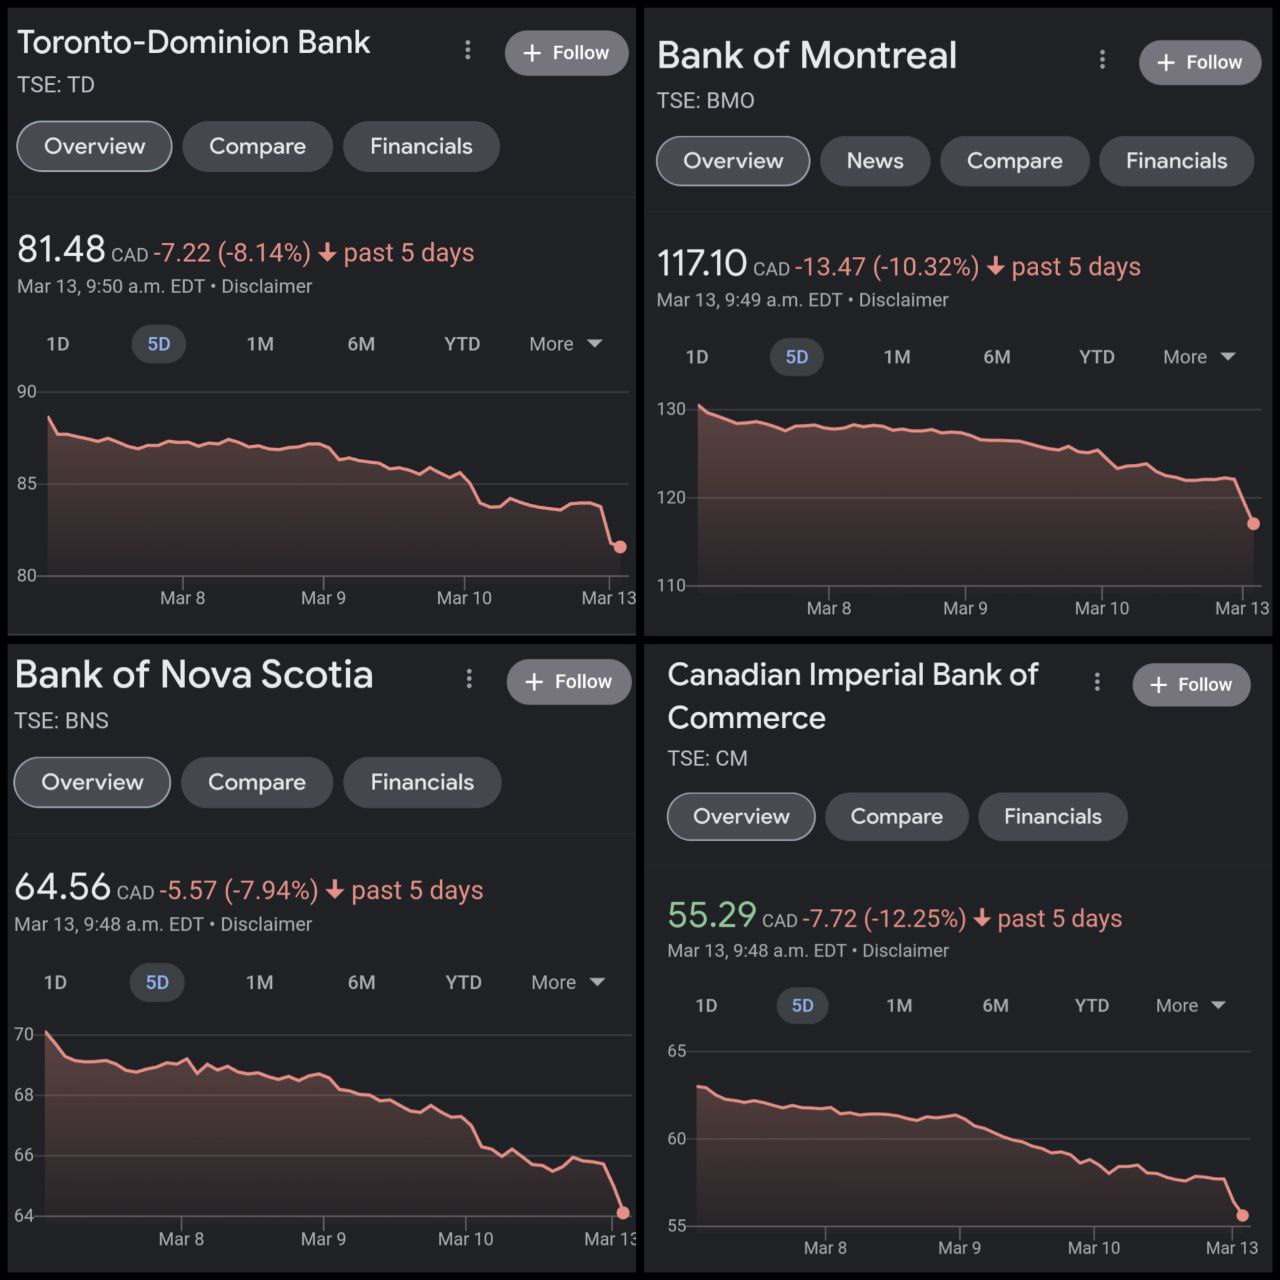
Task: Open three-dot menu for Canadian Imperial Bank
Action: 1097,682
